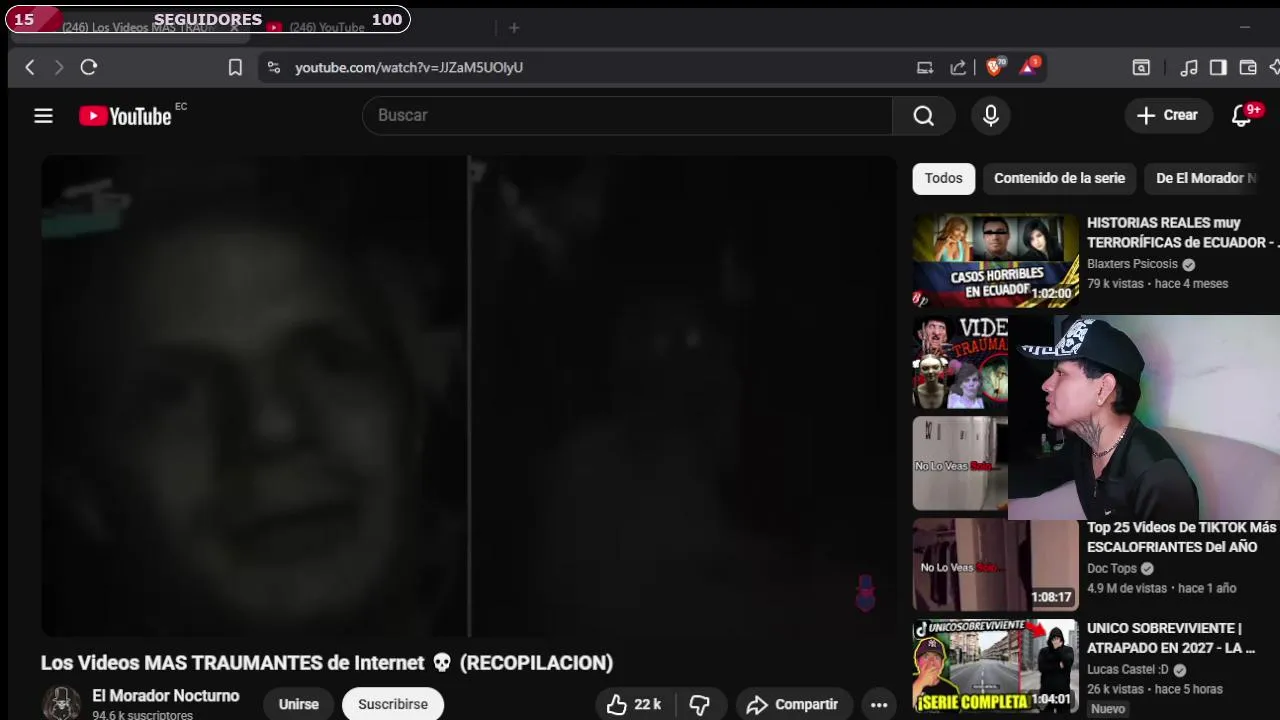Open 'Top 25 Videos De TIKTOK' title
This screenshot has width=1280, height=720.
tap(1182, 537)
